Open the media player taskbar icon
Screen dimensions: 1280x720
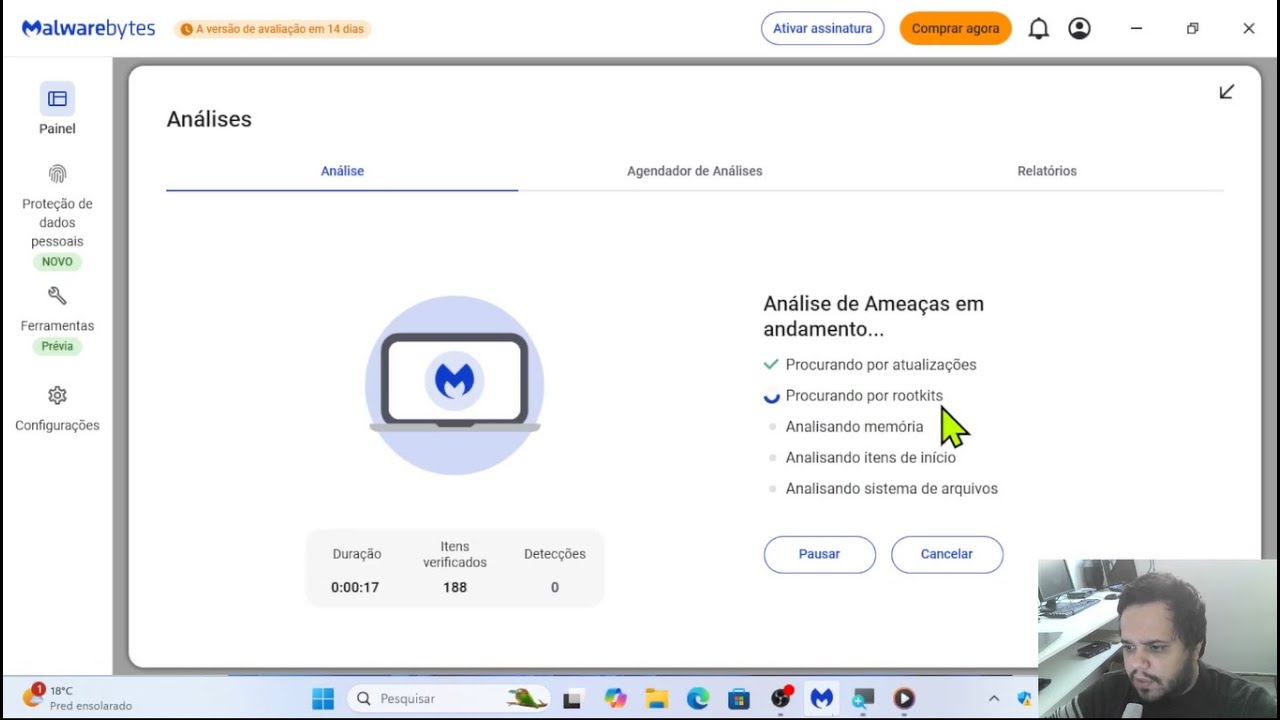click(904, 698)
